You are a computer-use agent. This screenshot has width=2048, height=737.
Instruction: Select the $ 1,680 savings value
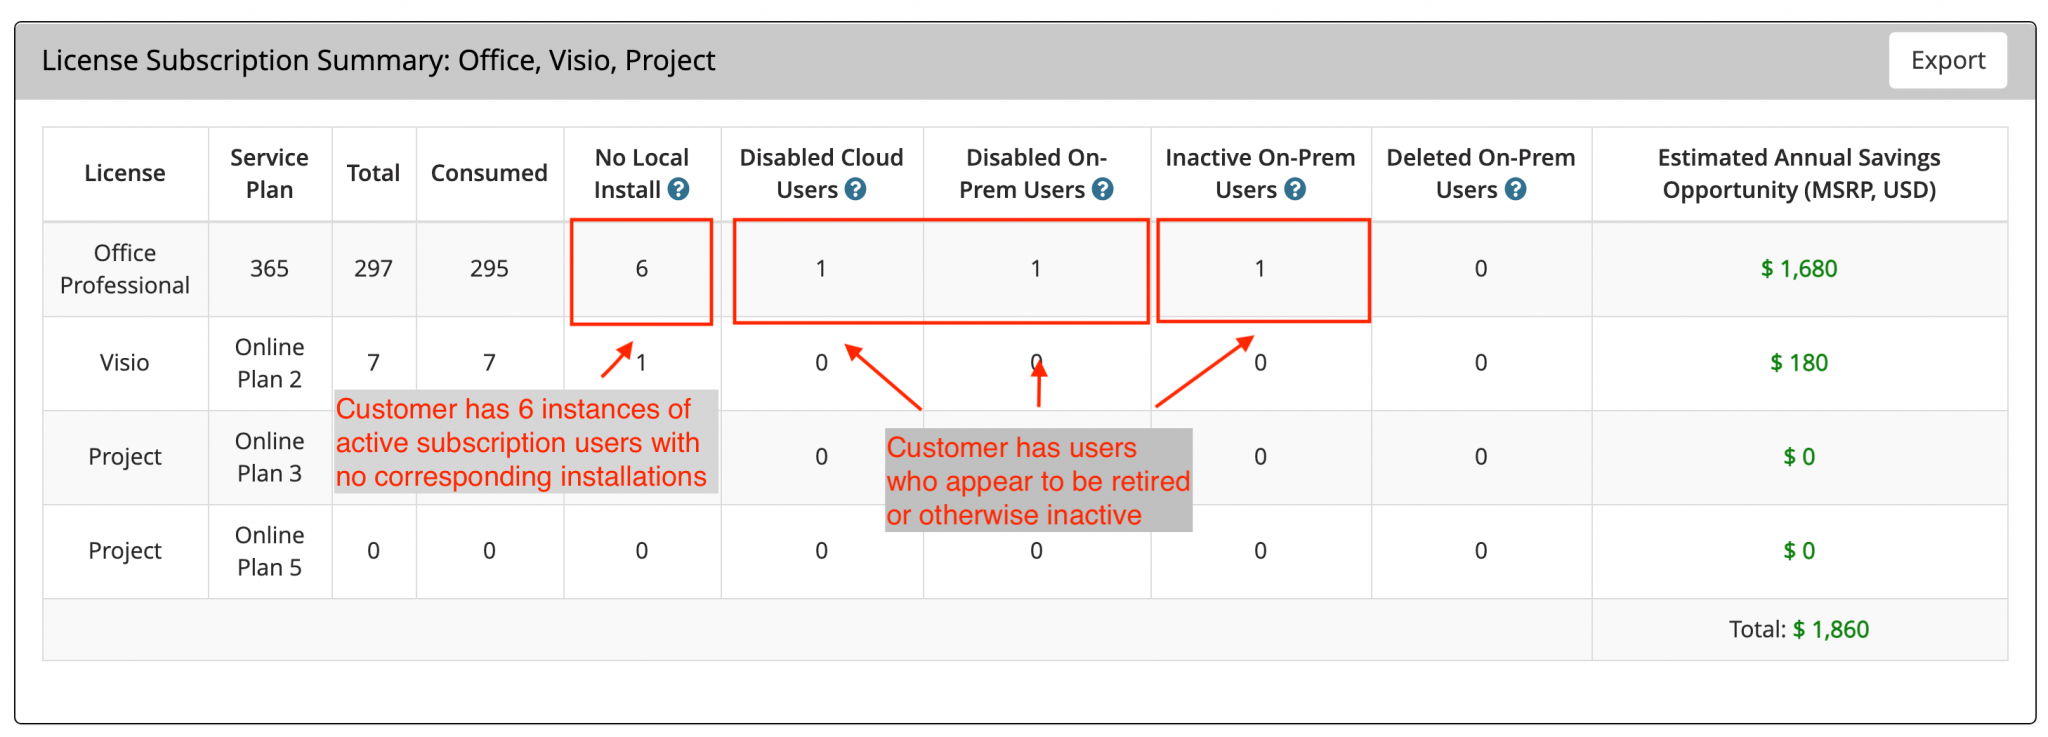[1799, 268]
